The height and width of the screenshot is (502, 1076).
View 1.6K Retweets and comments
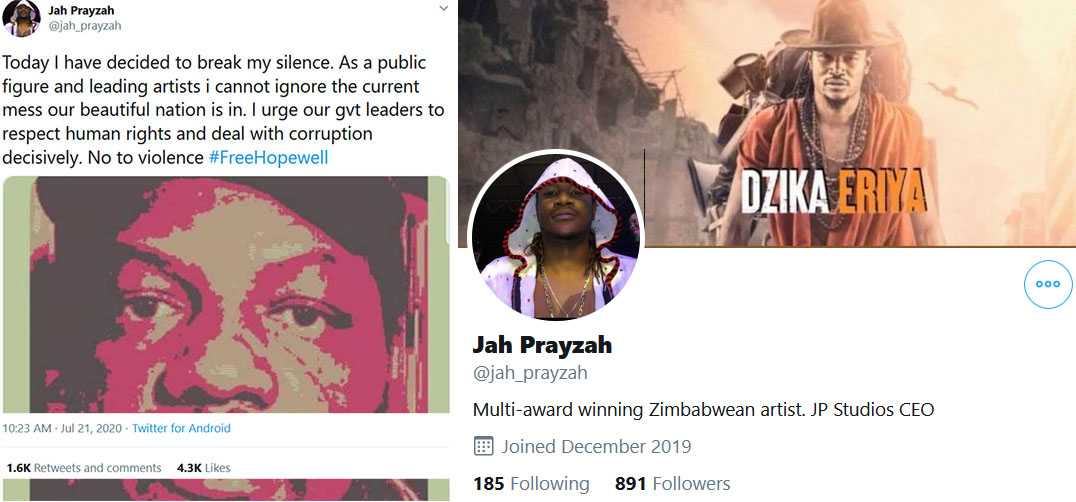(84, 468)
